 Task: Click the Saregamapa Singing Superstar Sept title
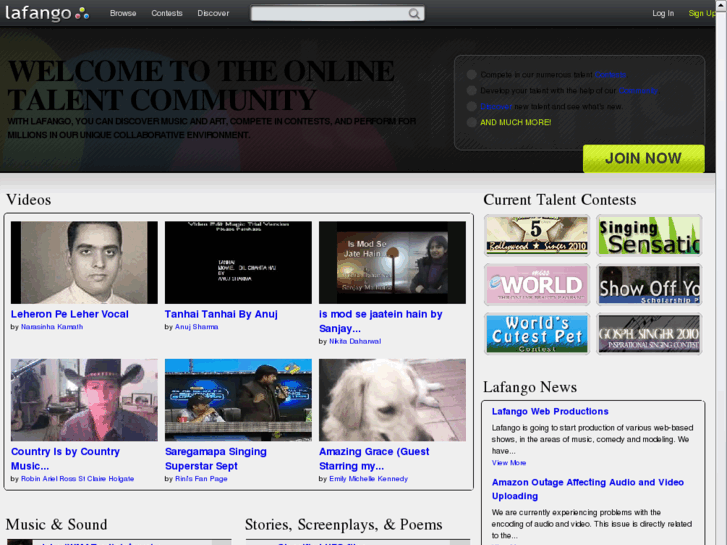tap(216, 458)
